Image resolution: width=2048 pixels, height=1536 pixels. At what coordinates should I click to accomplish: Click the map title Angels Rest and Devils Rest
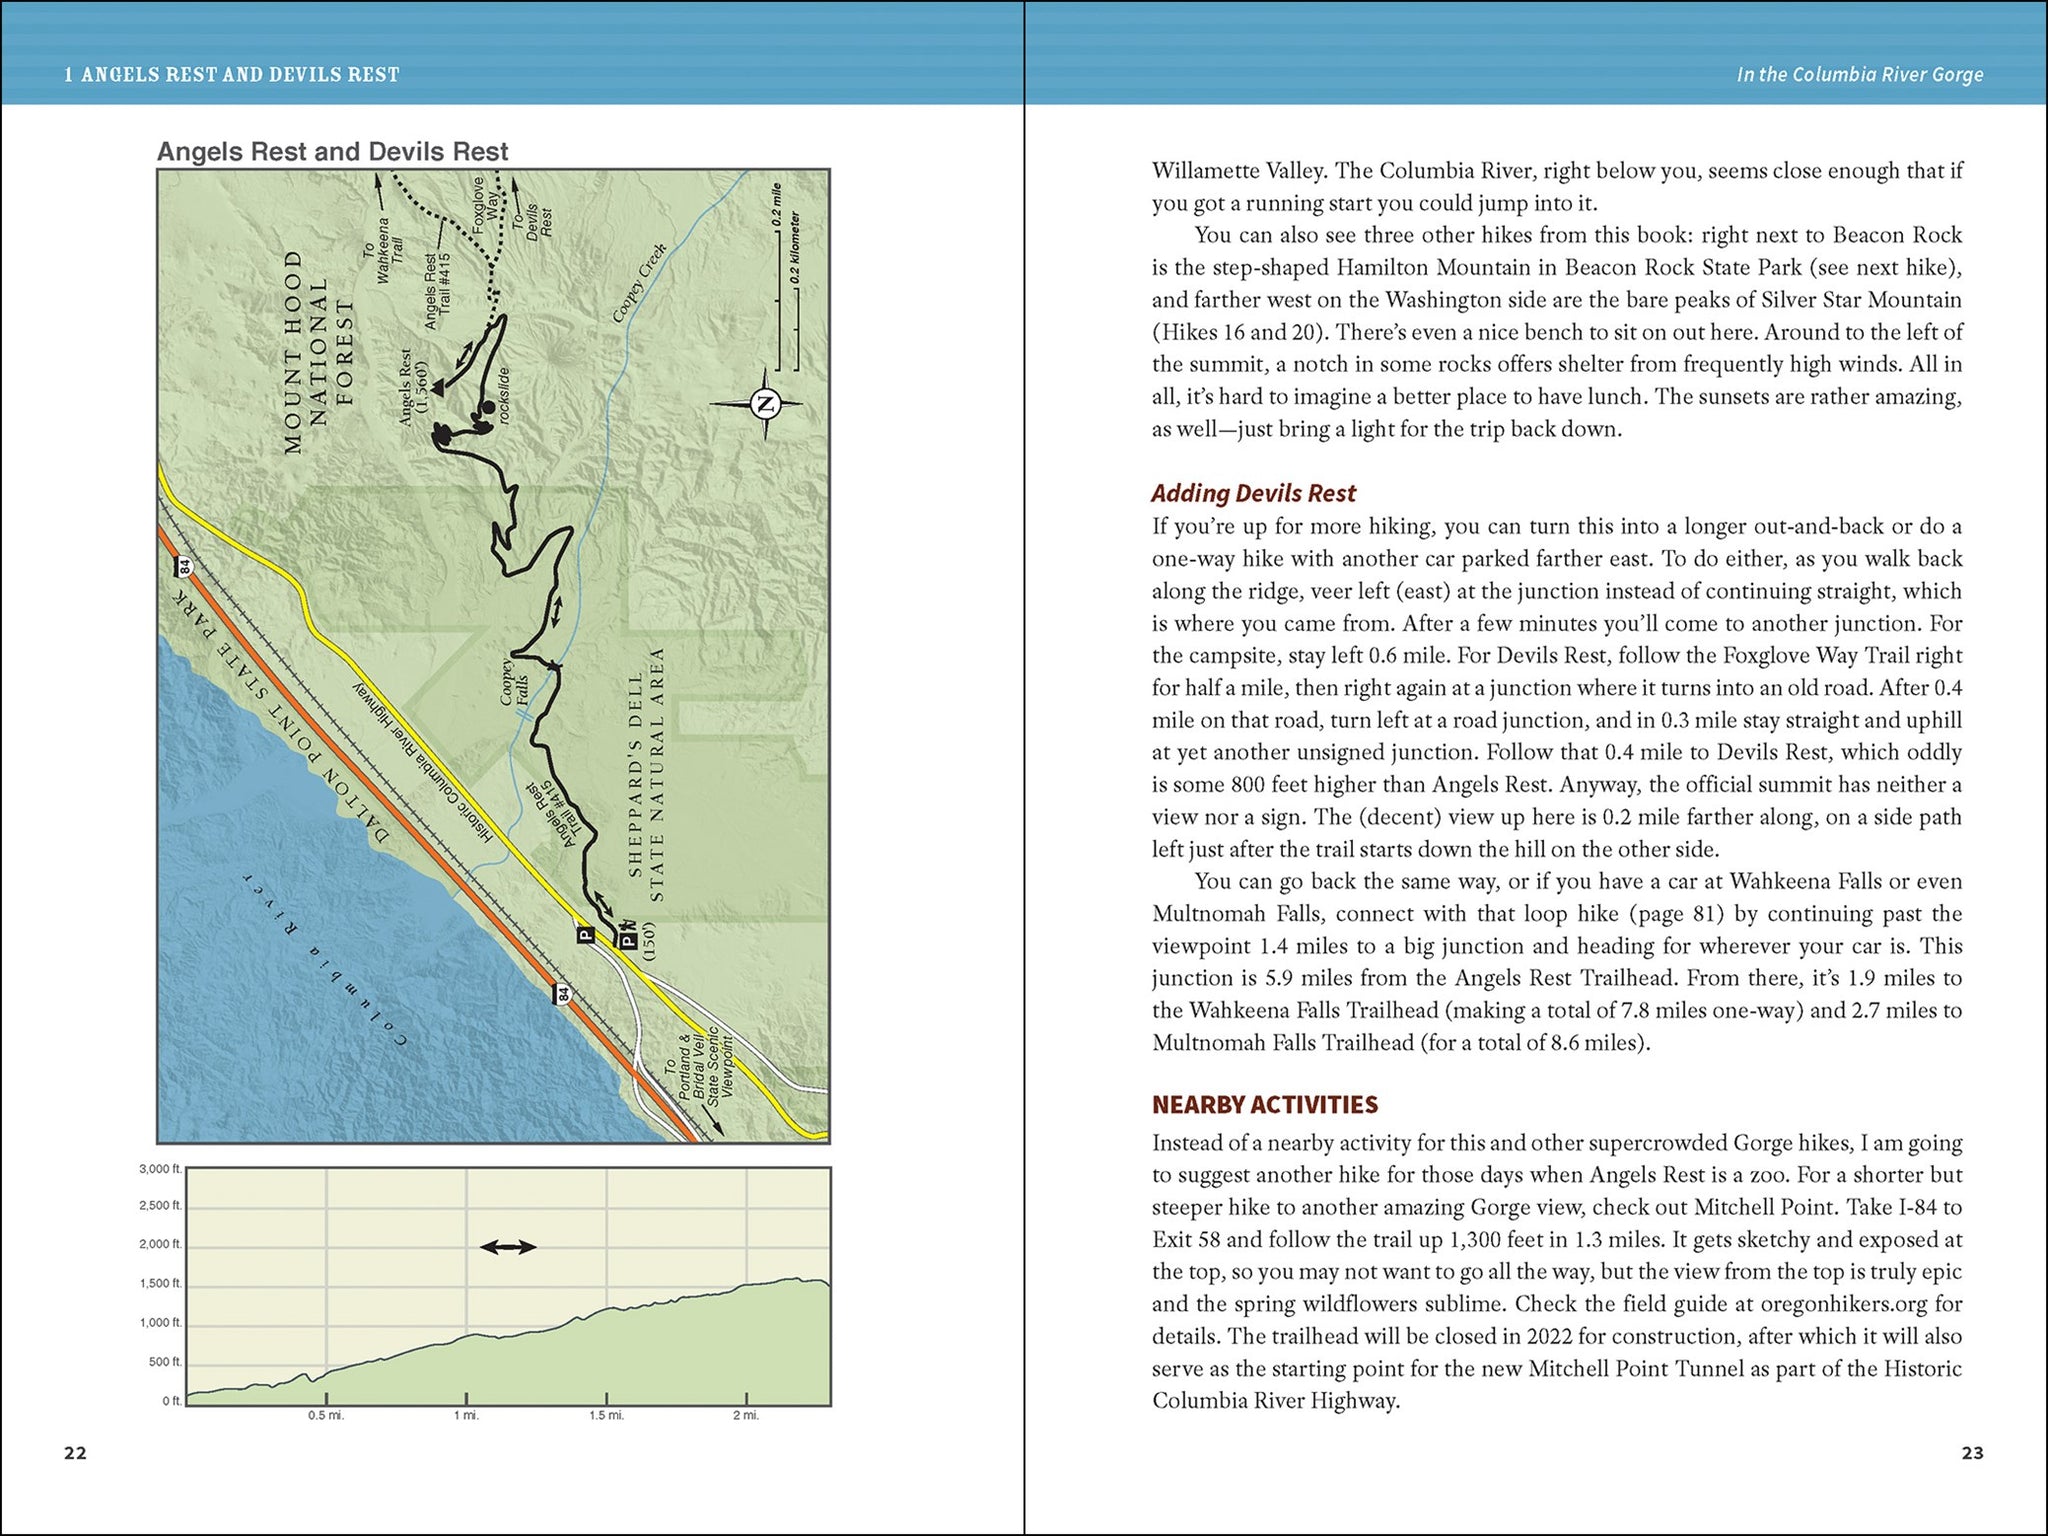tap(332, 152)
